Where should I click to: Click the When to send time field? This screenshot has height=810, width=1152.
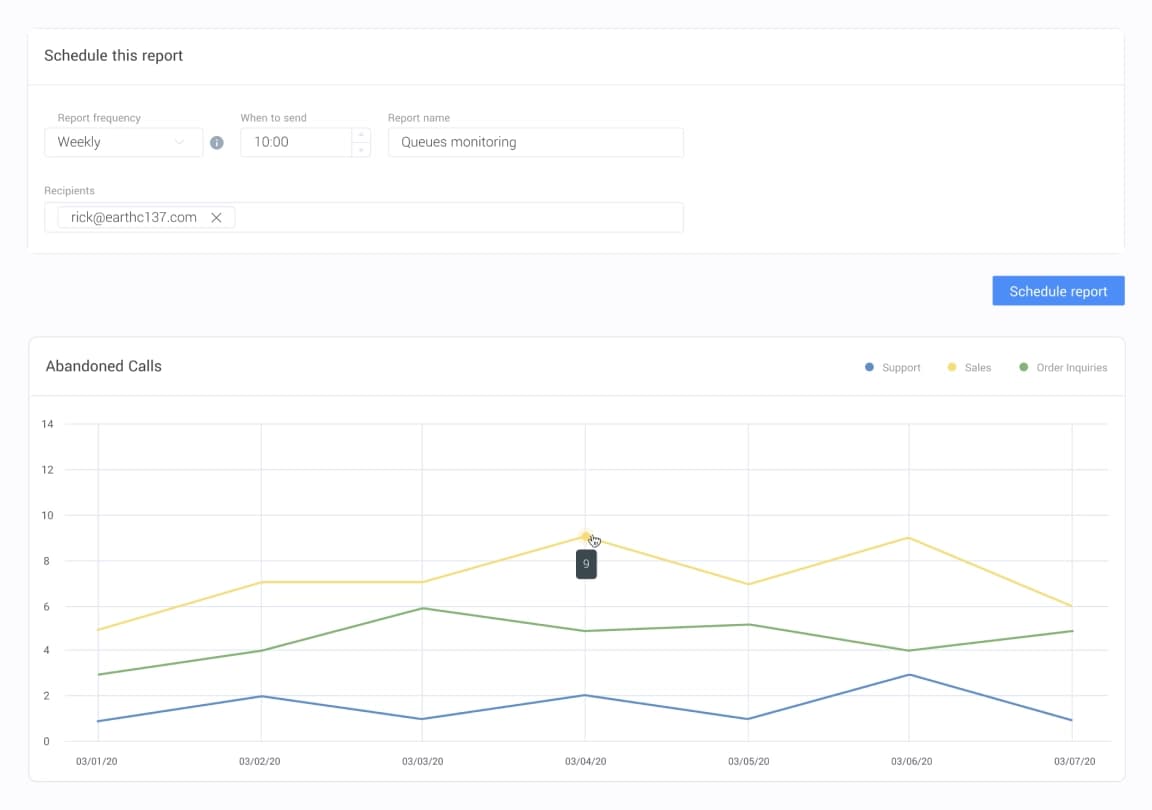pos(296,142)
